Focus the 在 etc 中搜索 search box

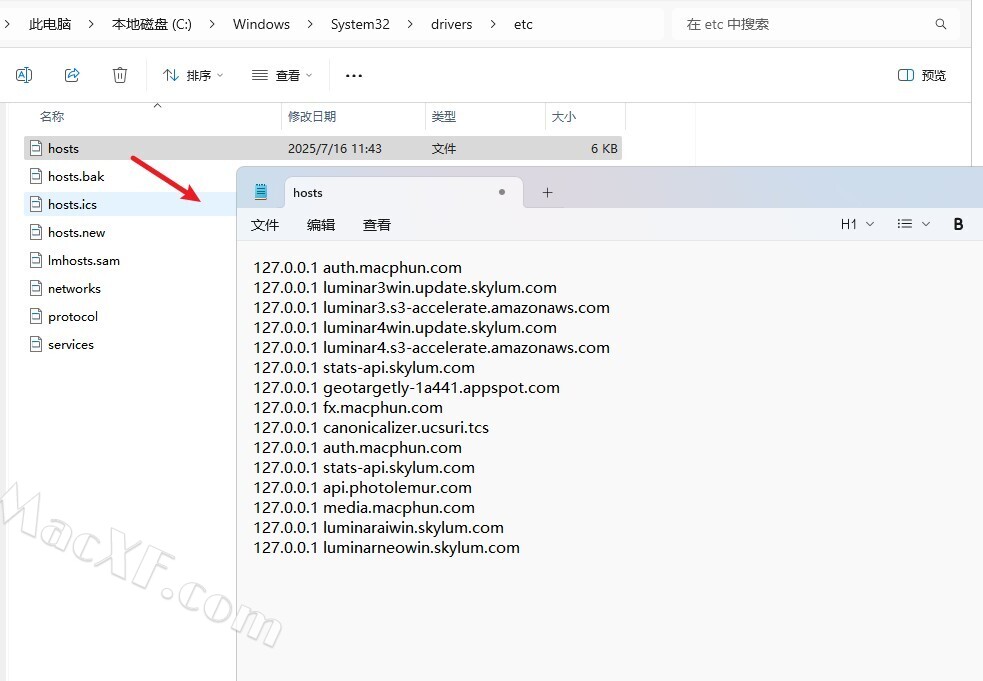[x=816, y=24]
